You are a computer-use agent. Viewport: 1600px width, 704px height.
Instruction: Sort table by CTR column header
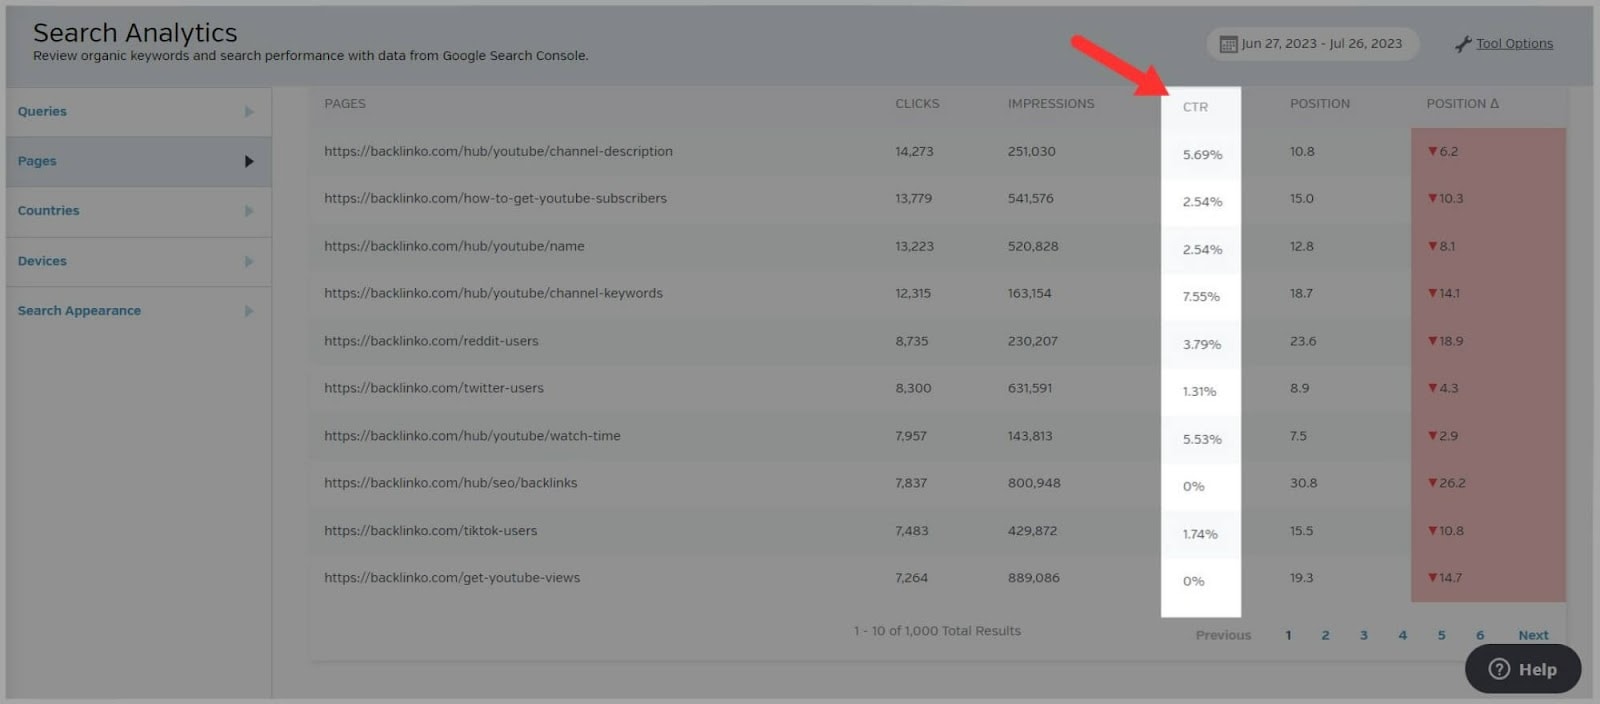[1195, 107]
